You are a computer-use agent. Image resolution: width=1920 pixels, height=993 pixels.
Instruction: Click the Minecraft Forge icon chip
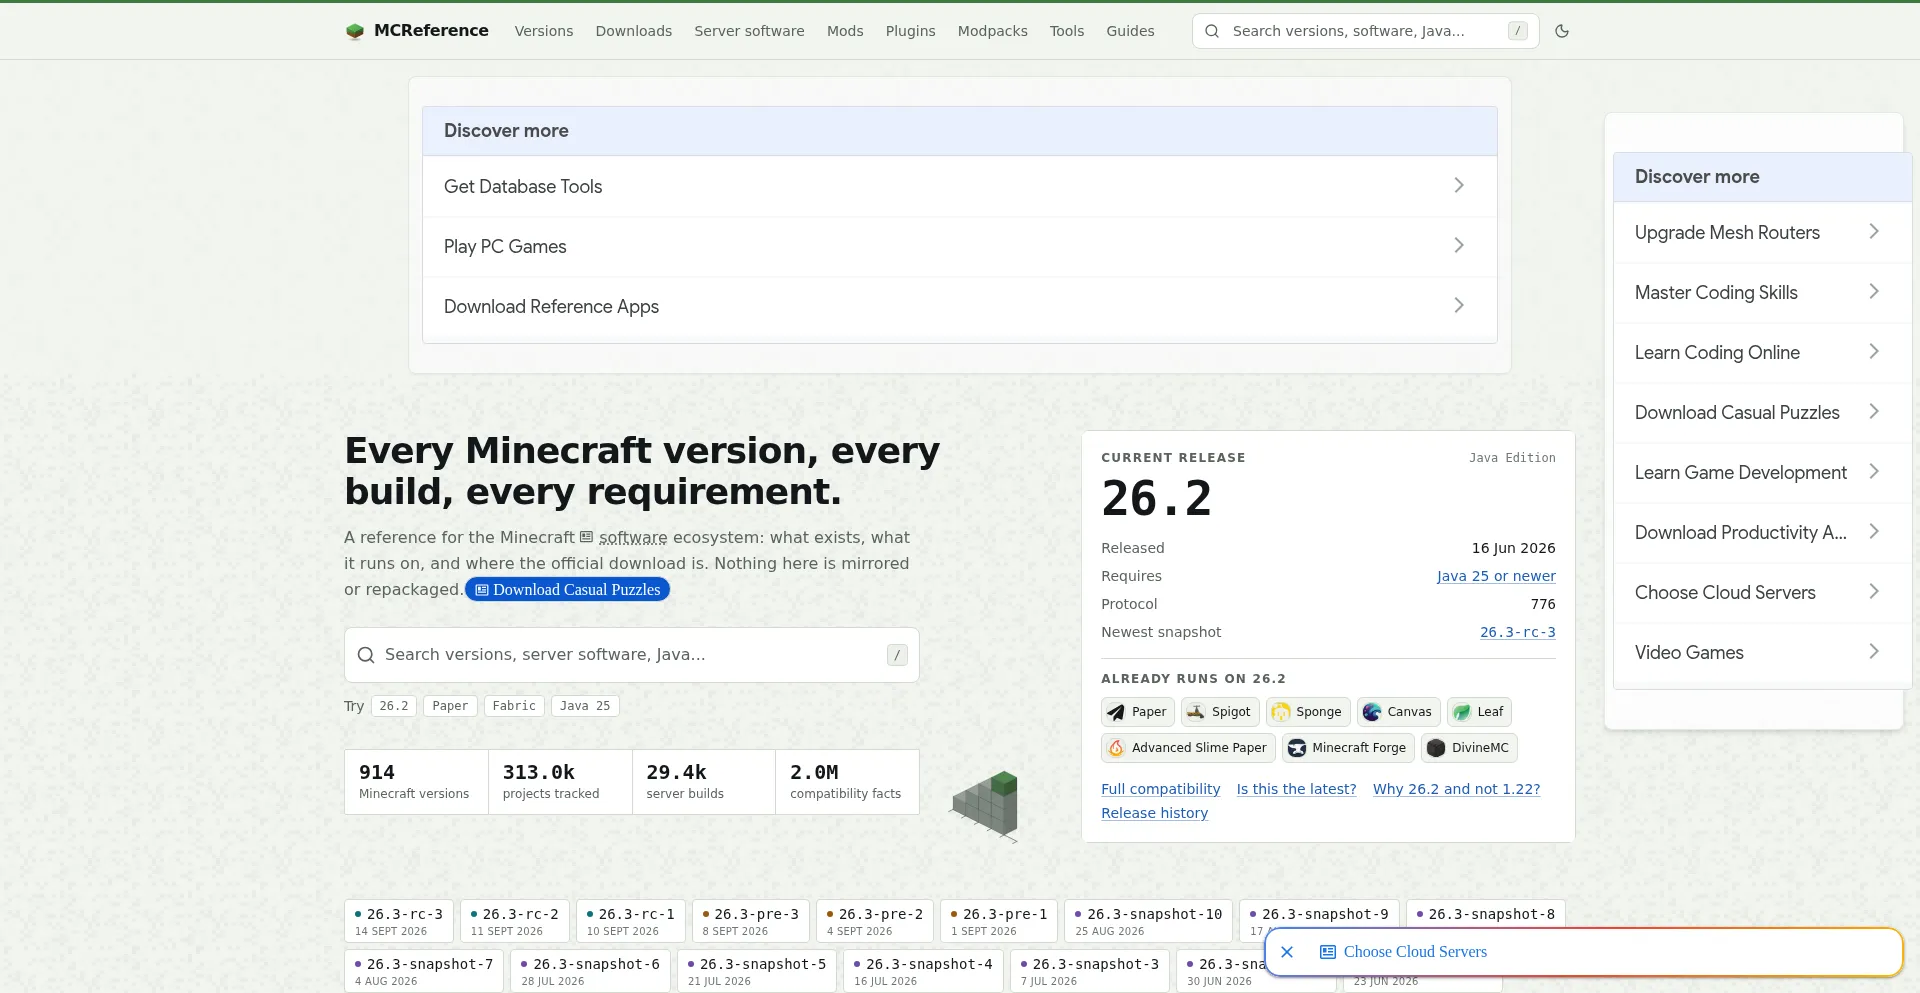click(1348, 748)
